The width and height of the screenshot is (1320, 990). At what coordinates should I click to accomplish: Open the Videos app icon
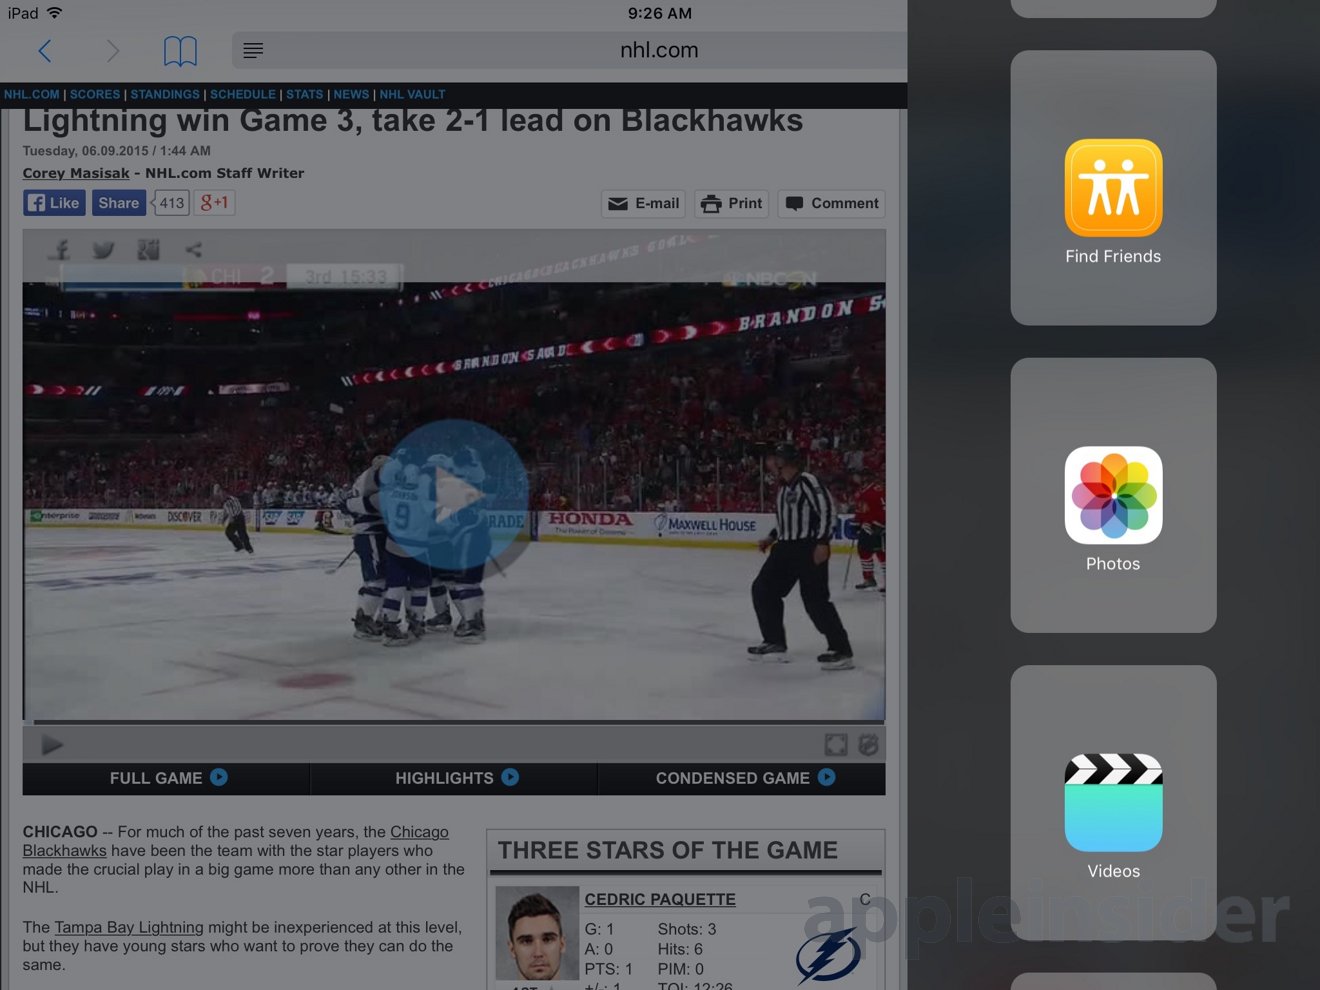click(1113, 802)
